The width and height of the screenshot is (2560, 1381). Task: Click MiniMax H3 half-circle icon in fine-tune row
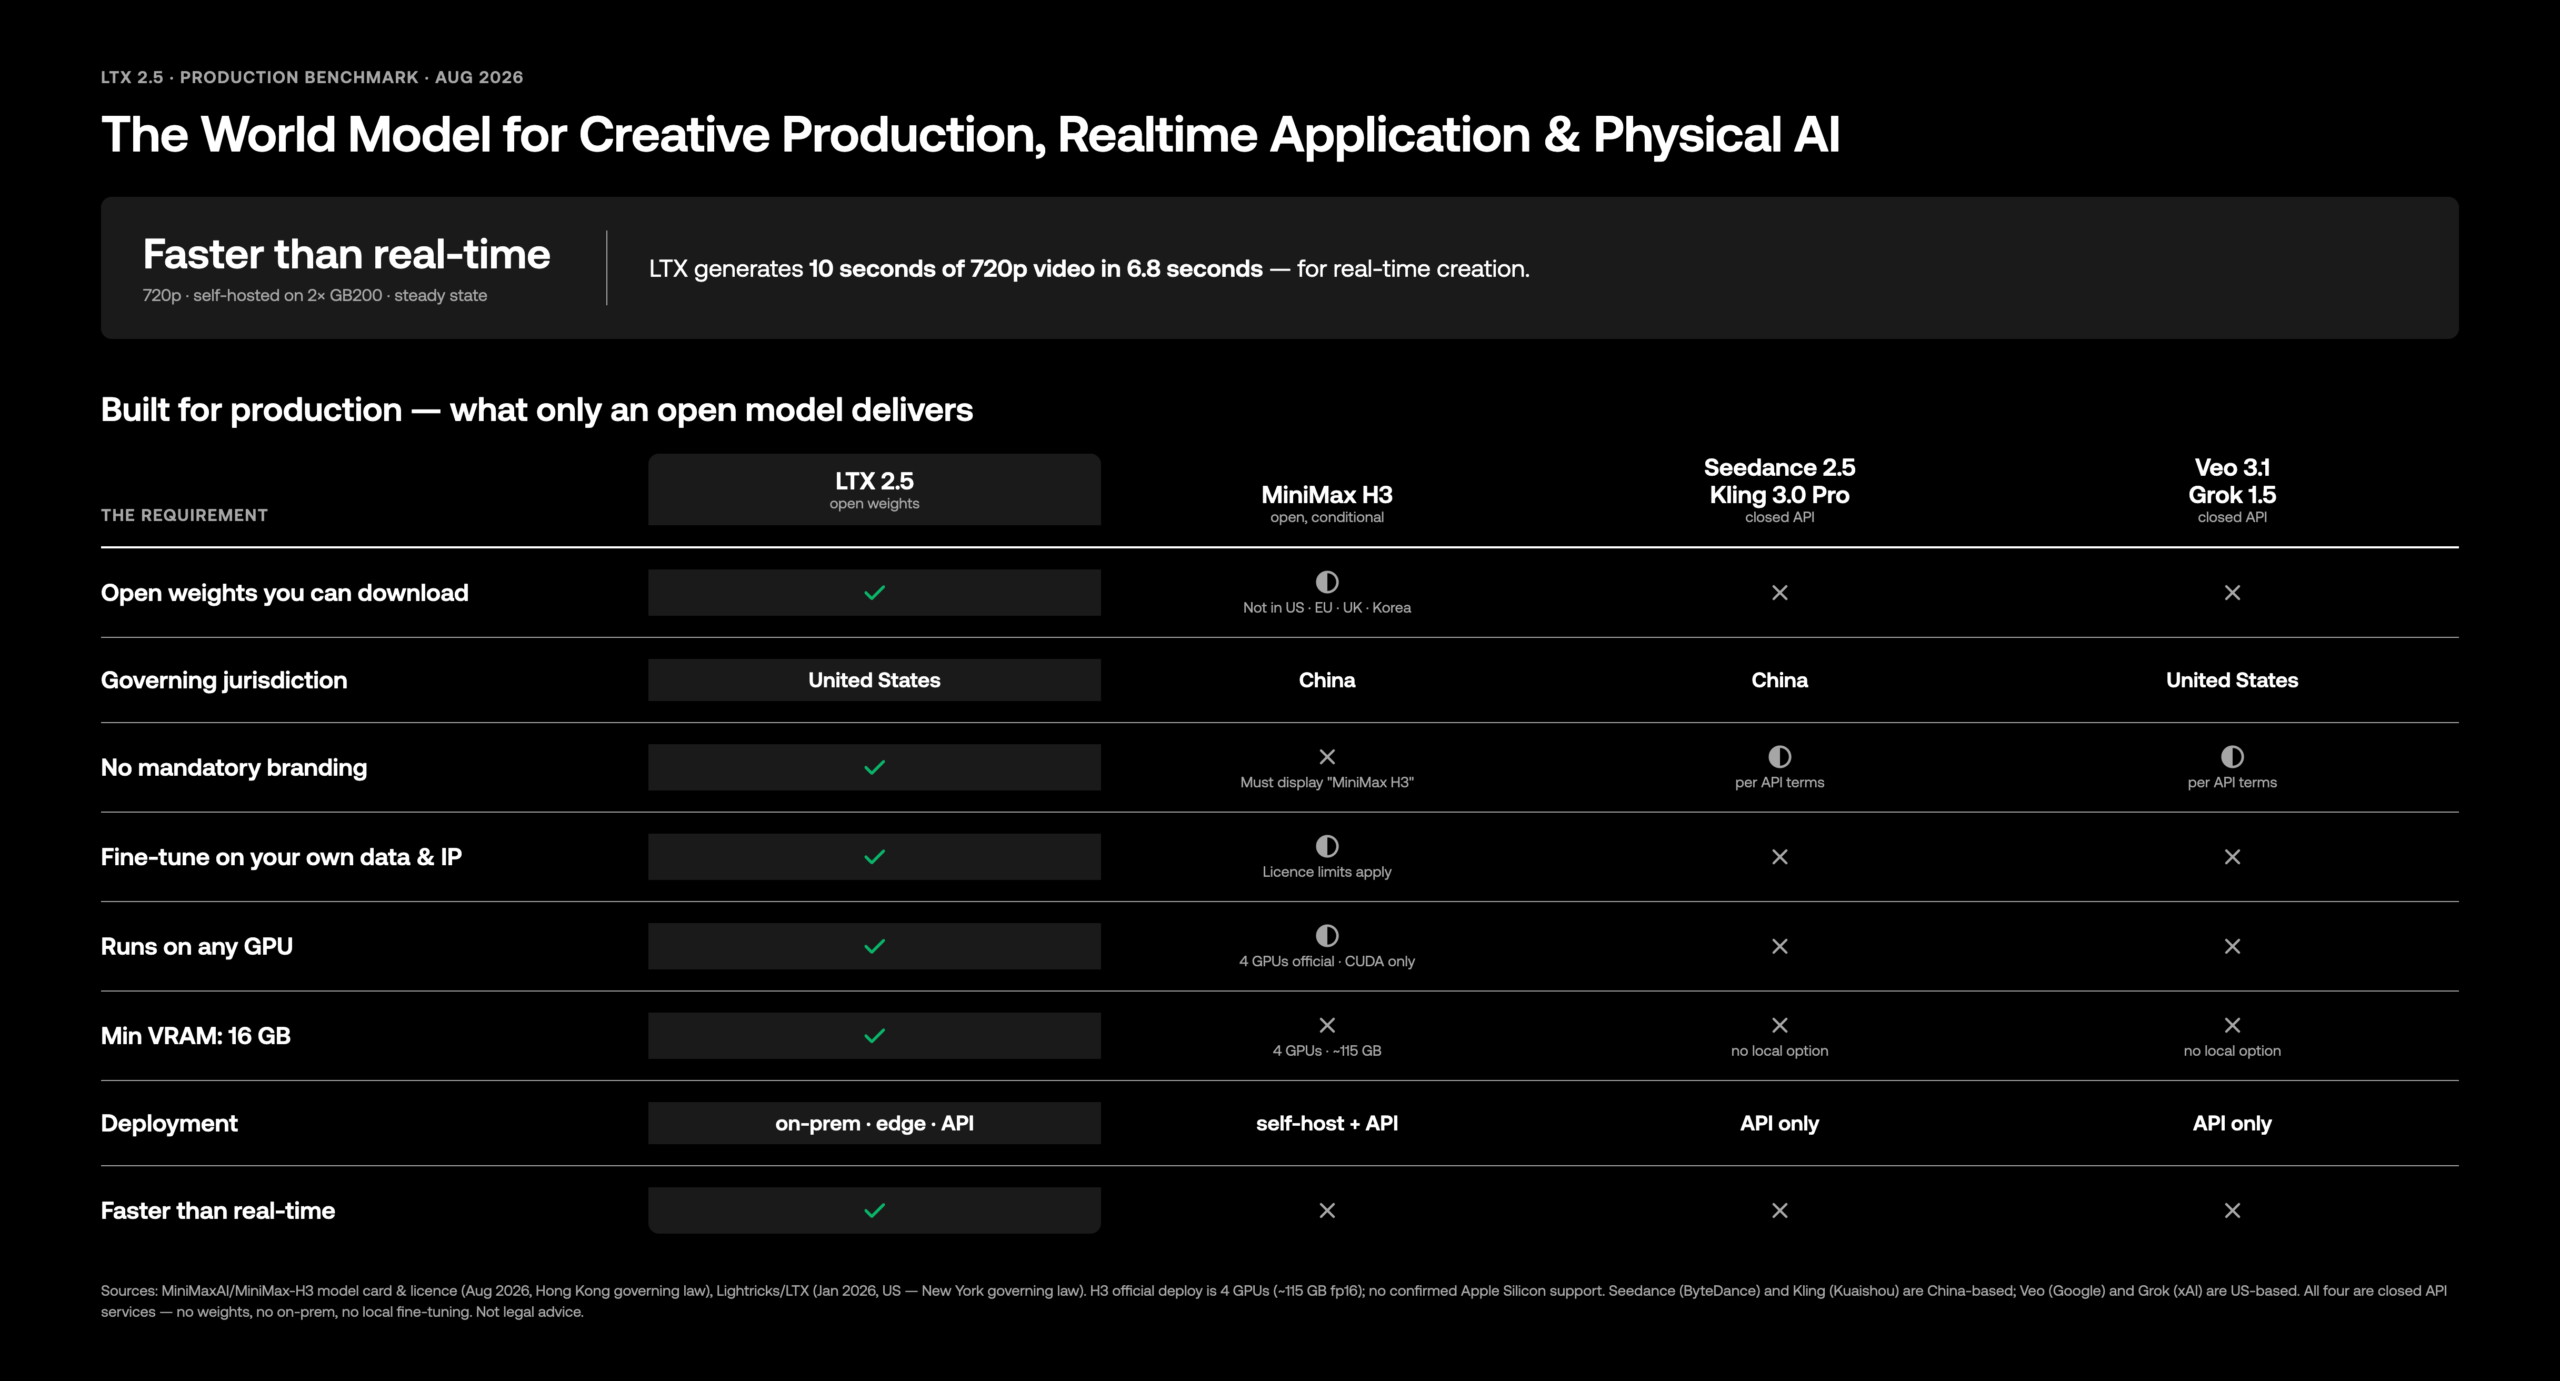click(x=1327, y=846)
